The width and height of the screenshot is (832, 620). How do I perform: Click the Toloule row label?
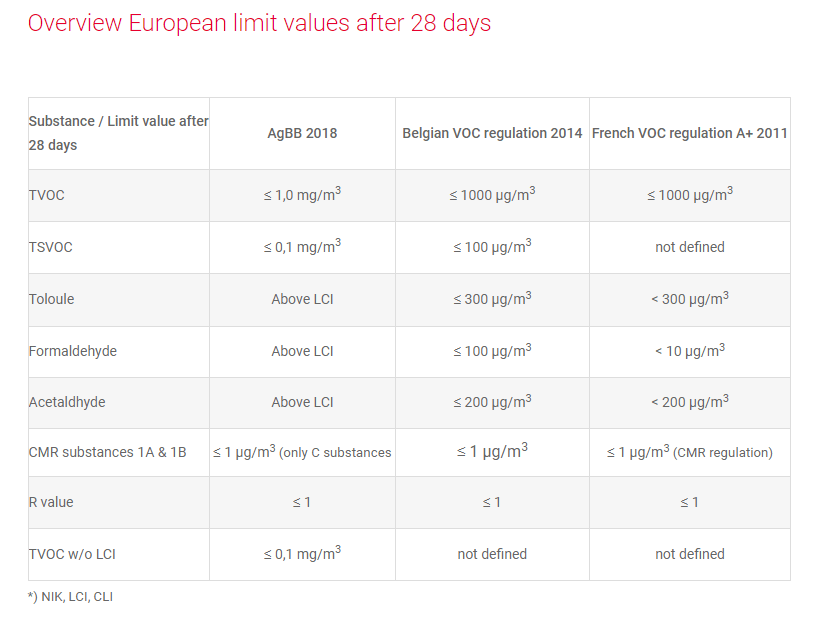click(x=52, y=299)
